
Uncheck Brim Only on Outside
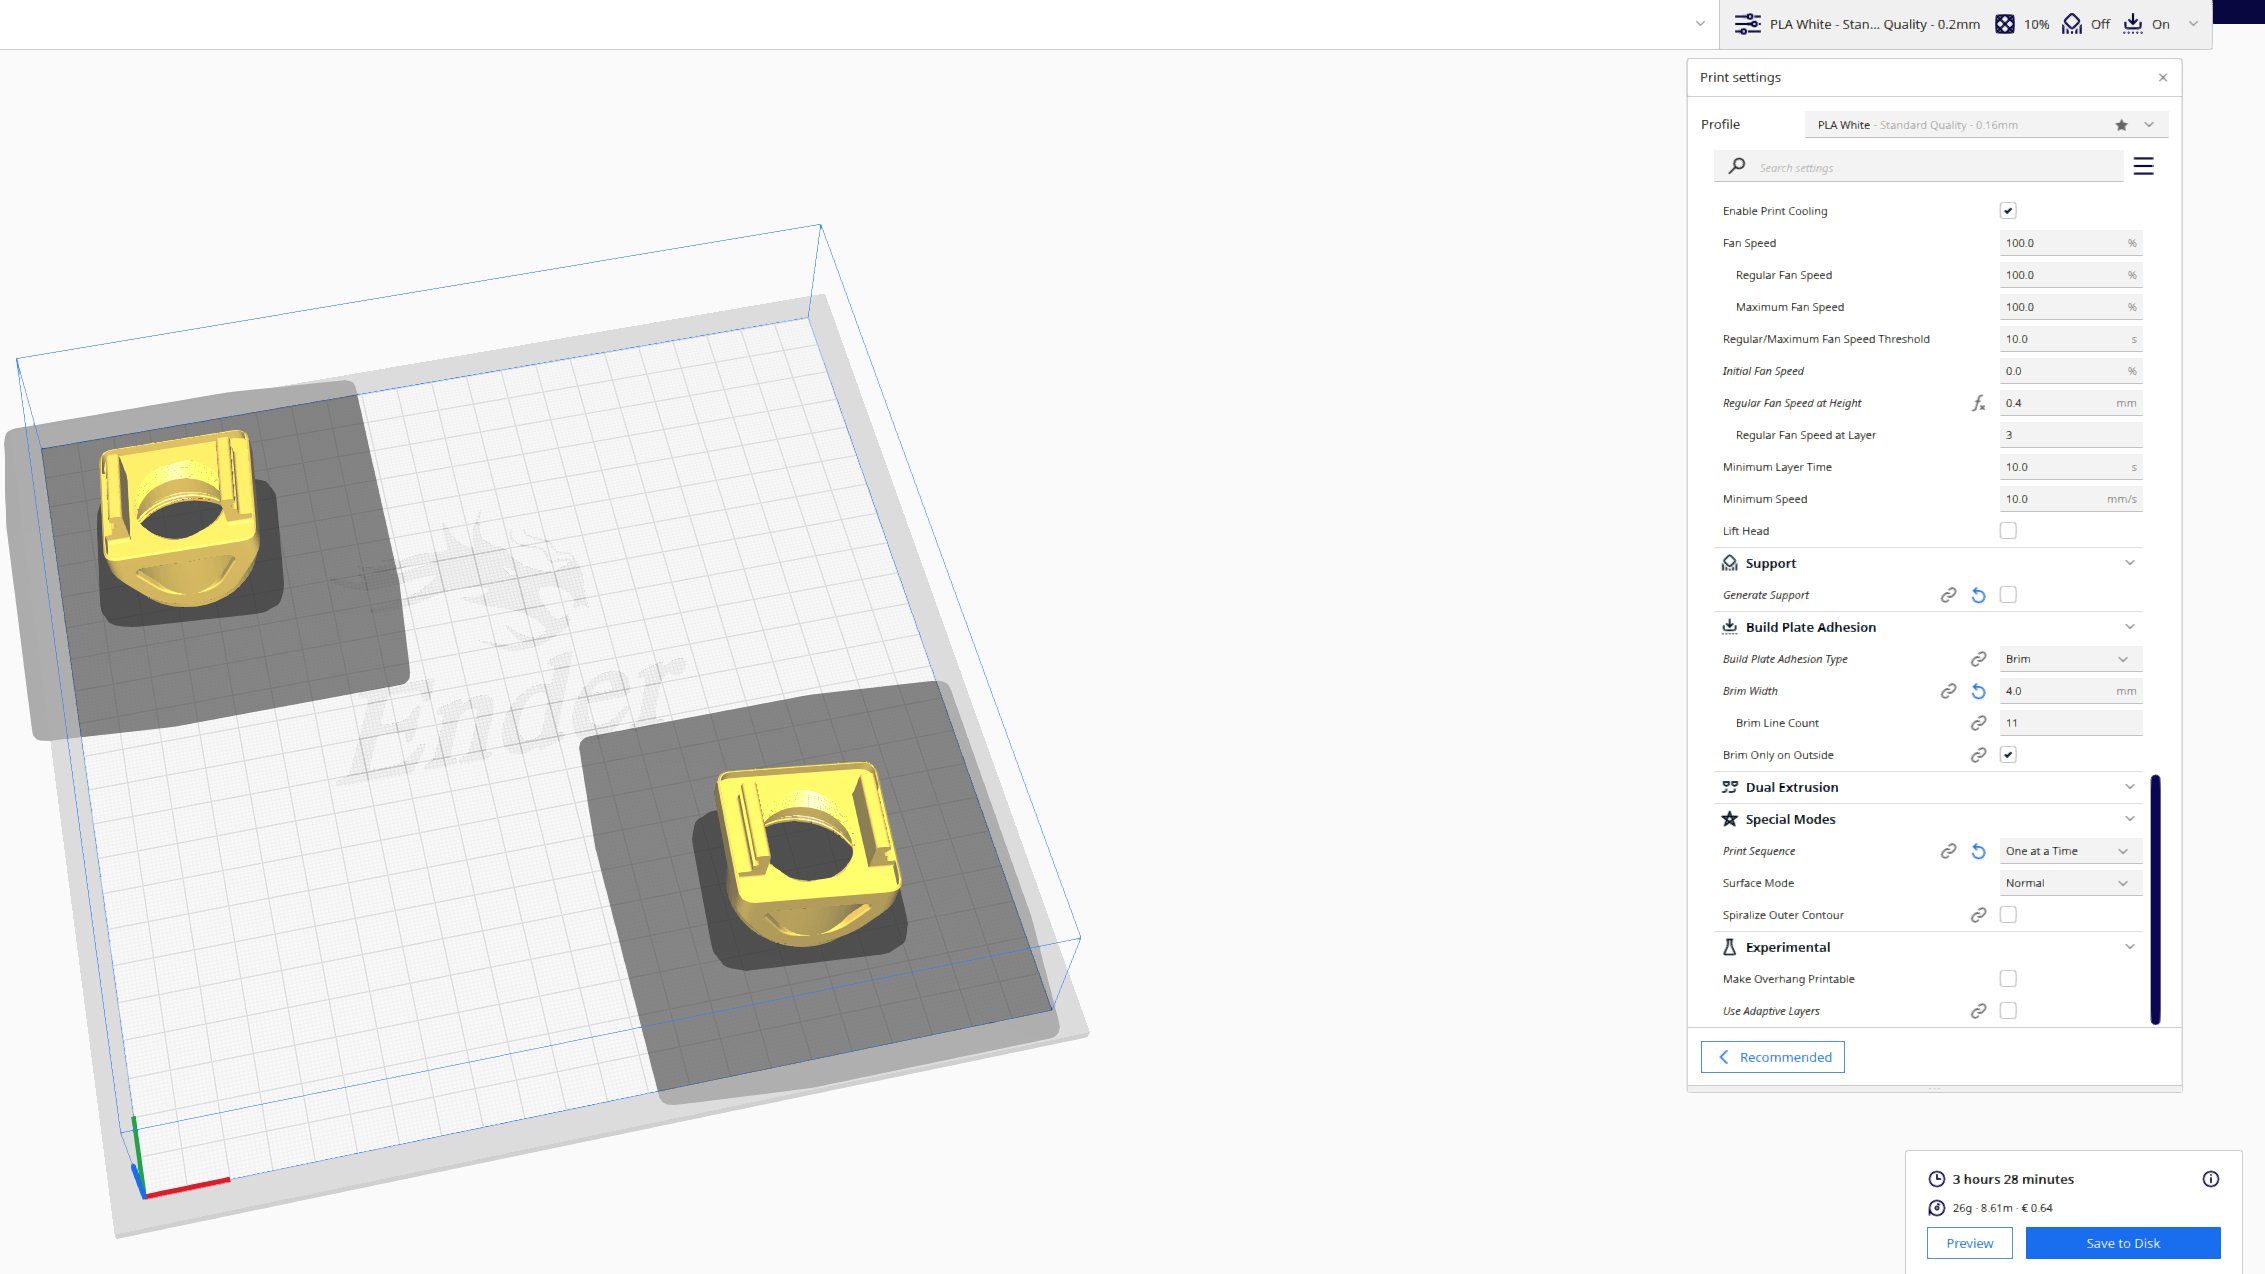point(2008,754)
